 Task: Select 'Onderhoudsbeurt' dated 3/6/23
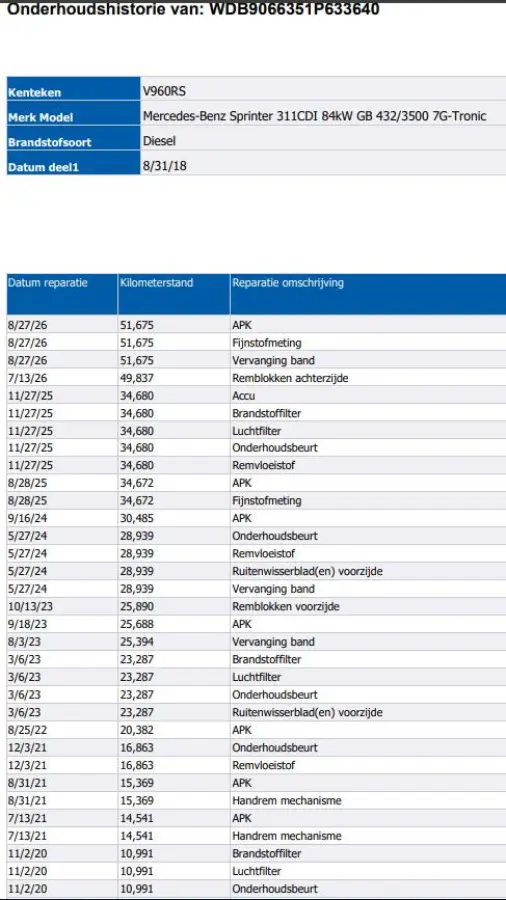(275, 695)
